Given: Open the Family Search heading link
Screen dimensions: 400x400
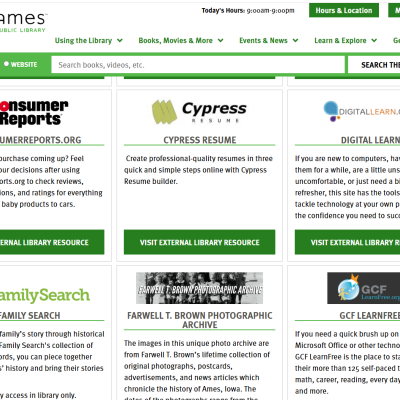Looking at the screenshot, I should point(30,315).
